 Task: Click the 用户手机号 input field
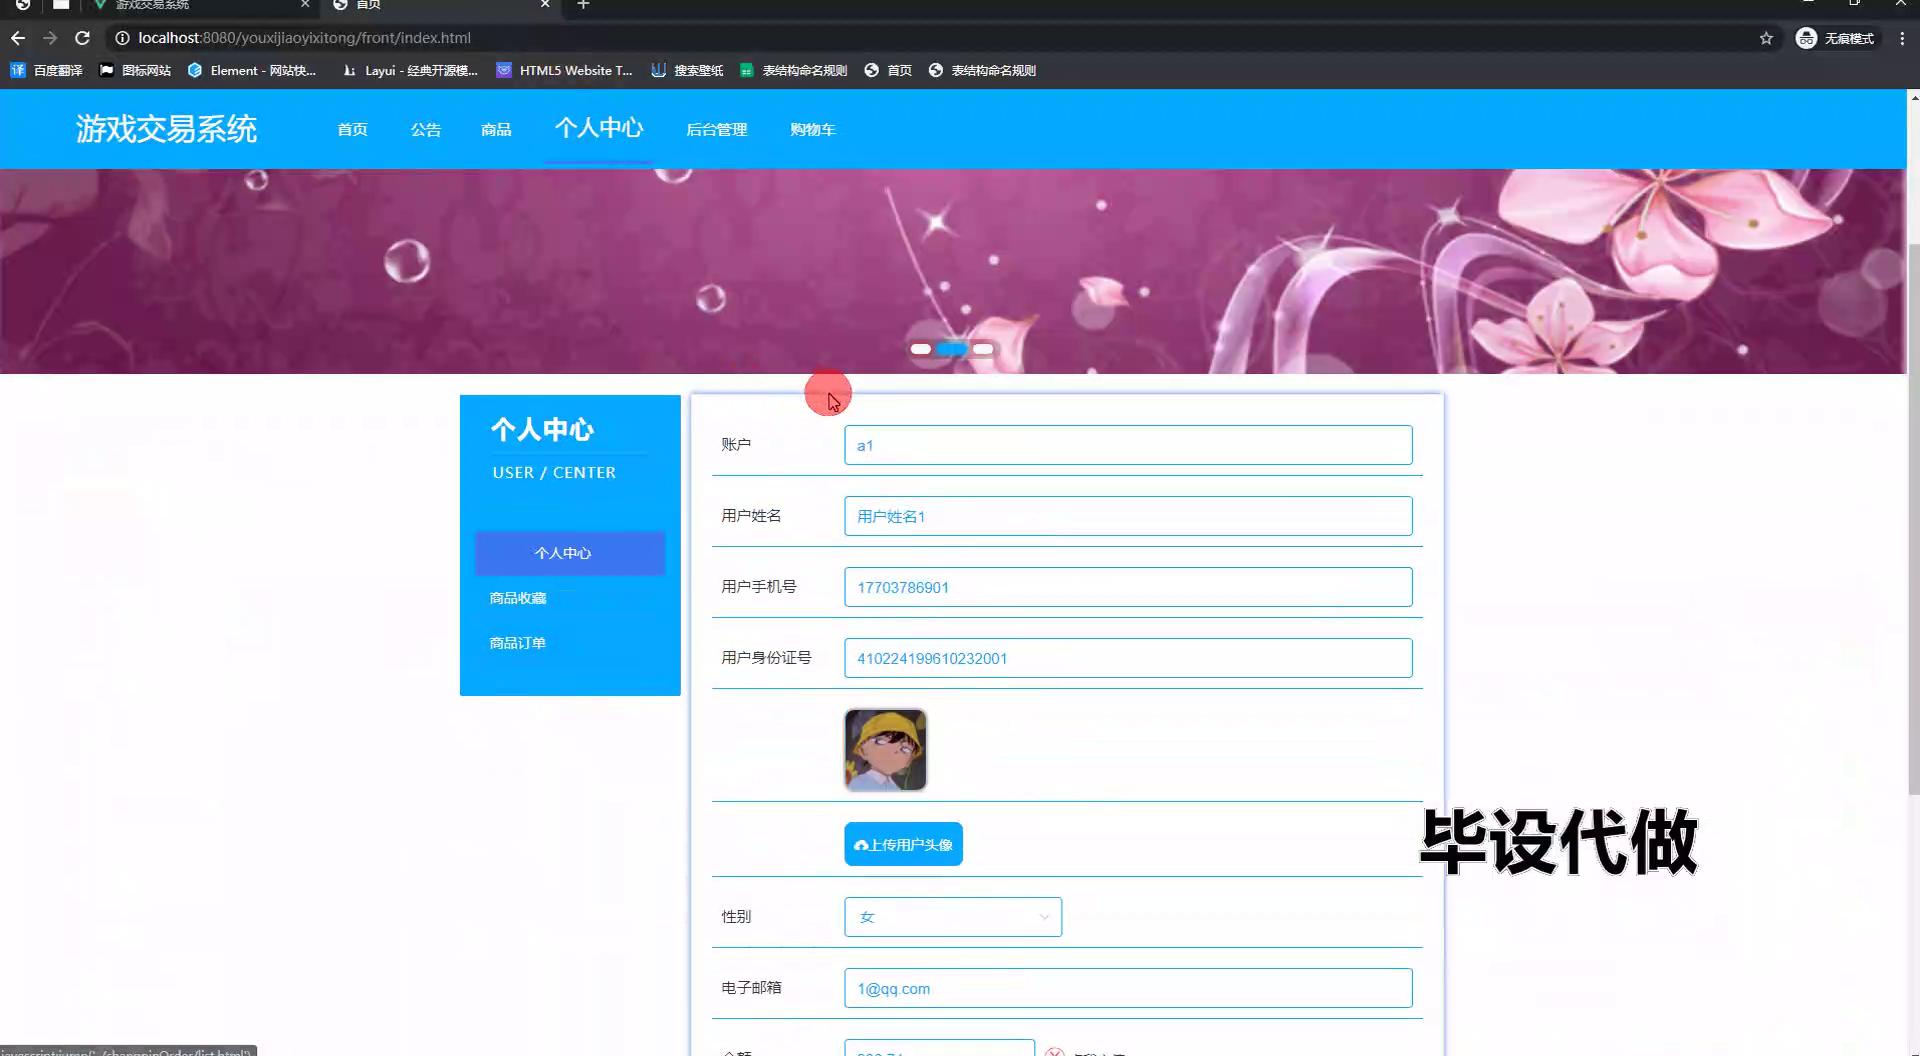1127,587
